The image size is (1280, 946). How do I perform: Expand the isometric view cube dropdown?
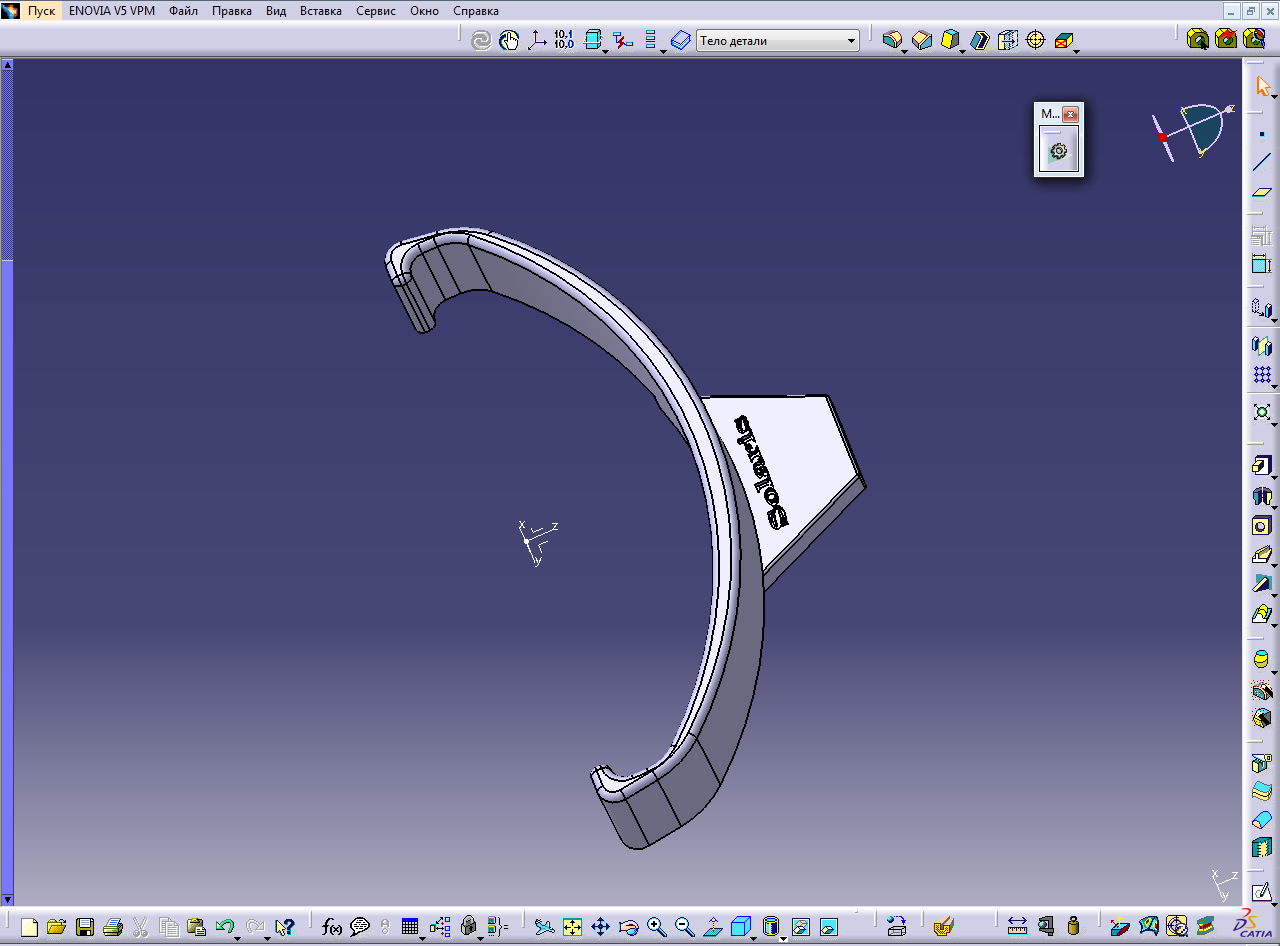click(x=754, y=938)
